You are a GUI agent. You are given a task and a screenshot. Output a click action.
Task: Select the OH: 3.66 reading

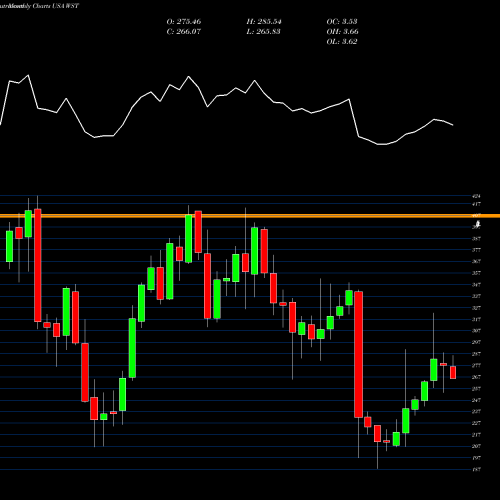[x=342, y=32]
